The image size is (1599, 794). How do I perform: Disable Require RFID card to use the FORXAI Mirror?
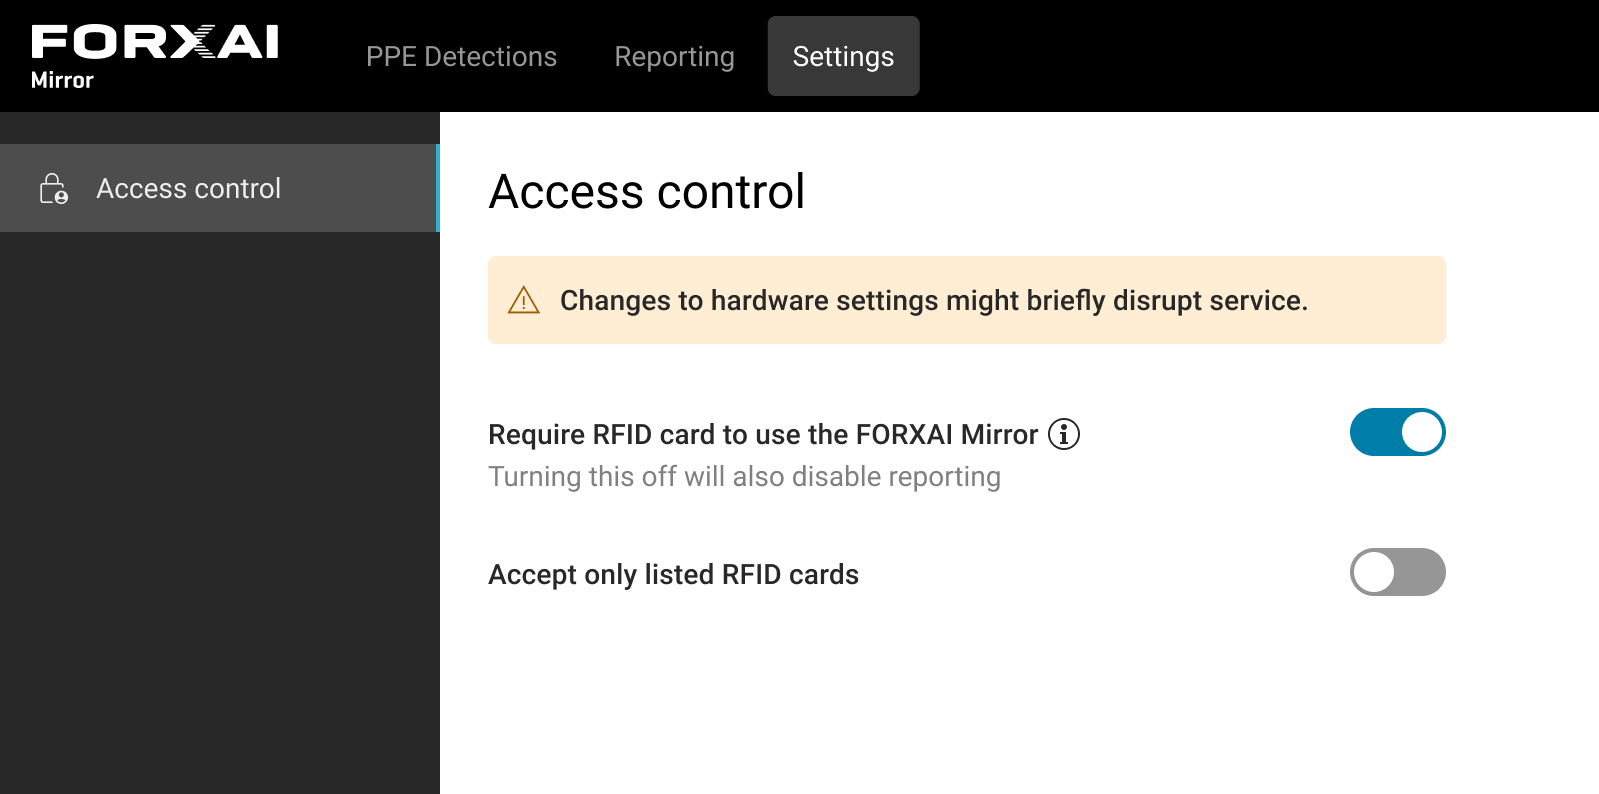coord(1398,432)
